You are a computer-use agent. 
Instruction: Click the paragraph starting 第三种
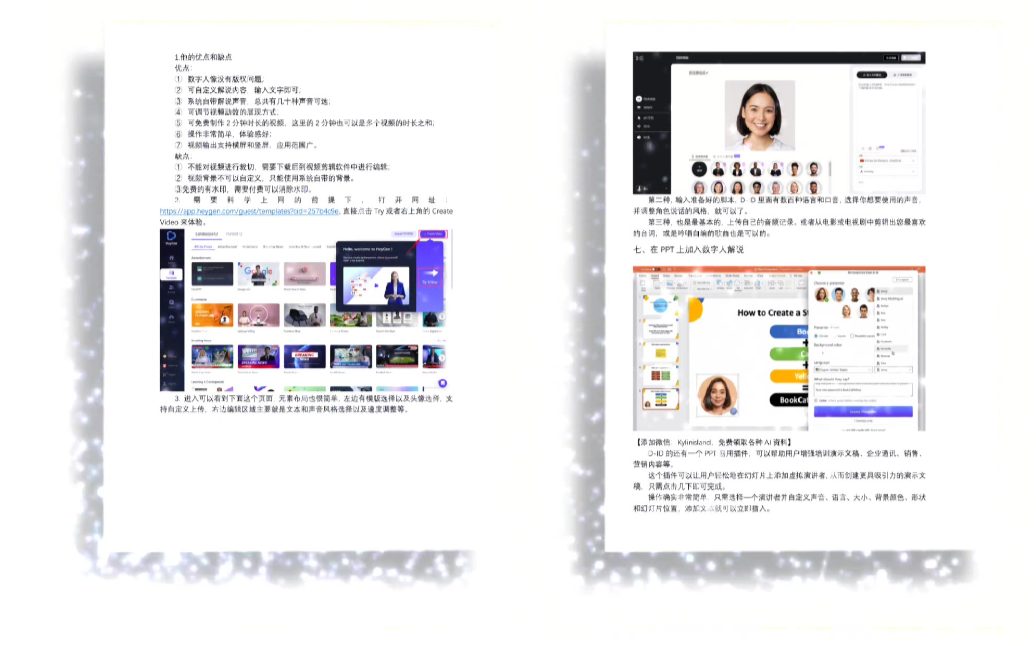[779, 228]
